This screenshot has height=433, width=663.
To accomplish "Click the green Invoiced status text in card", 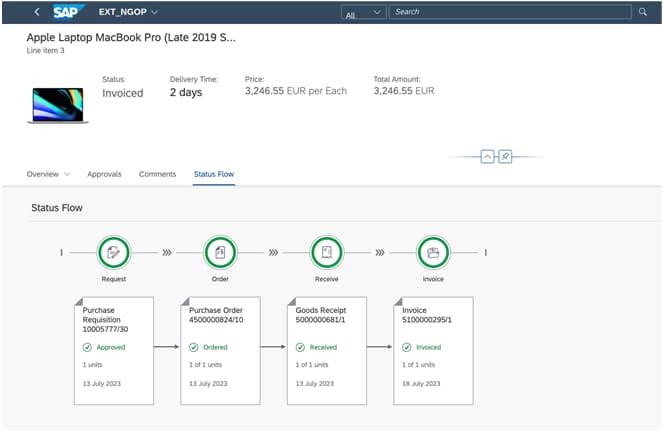I will coord(428,347).
